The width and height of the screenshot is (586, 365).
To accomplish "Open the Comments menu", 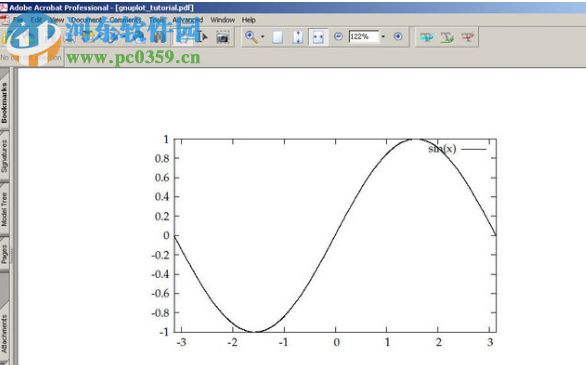I will 125,20.
